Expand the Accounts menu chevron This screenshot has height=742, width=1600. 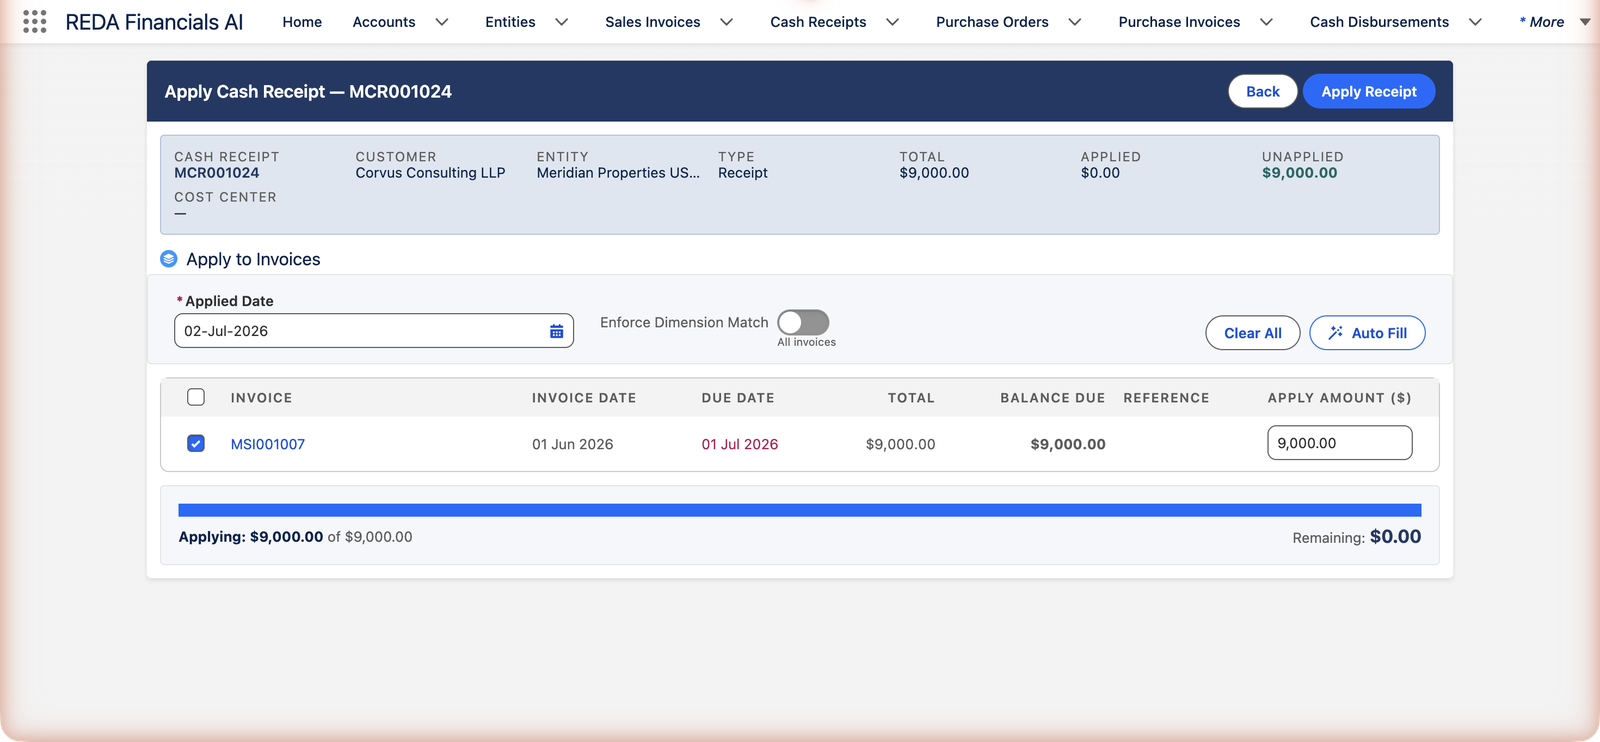pyautogui.click(x=442, y=22)
